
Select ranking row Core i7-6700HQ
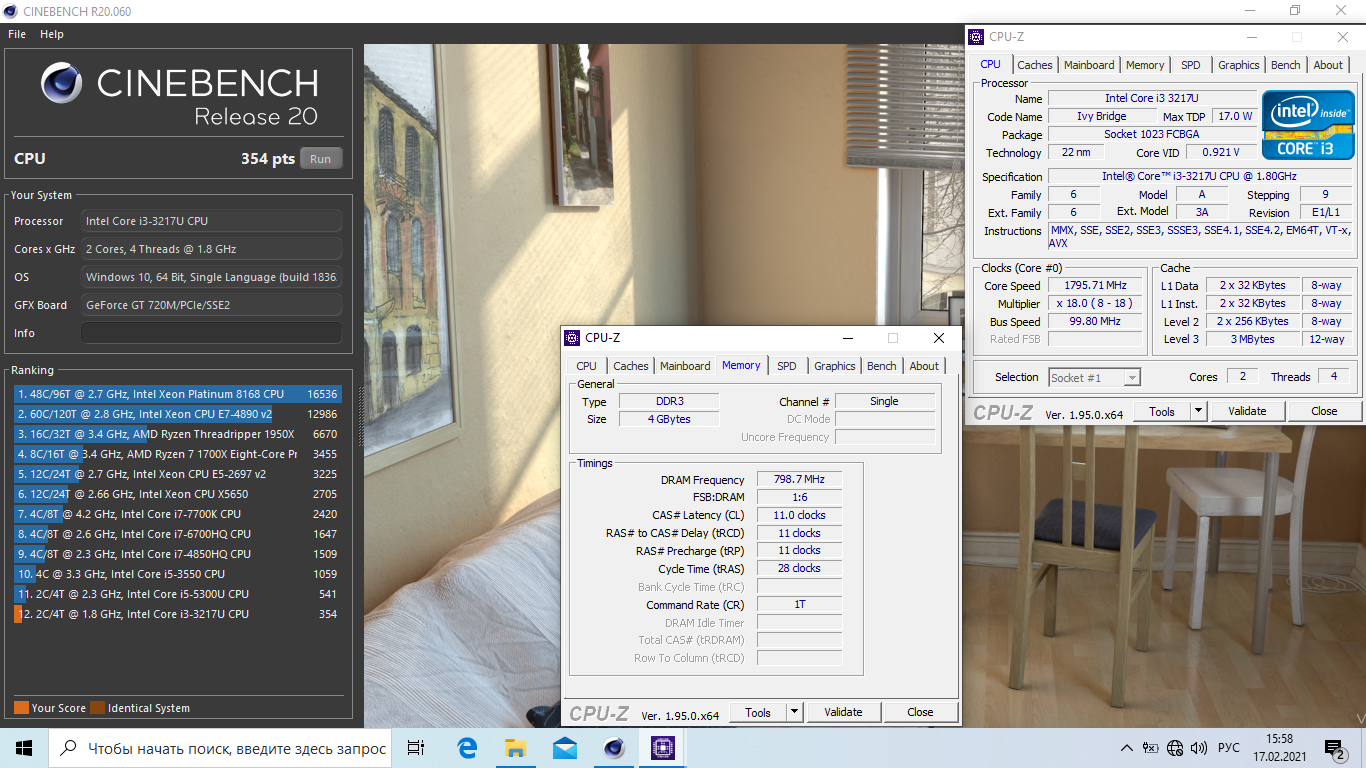[x=178, y=534]
